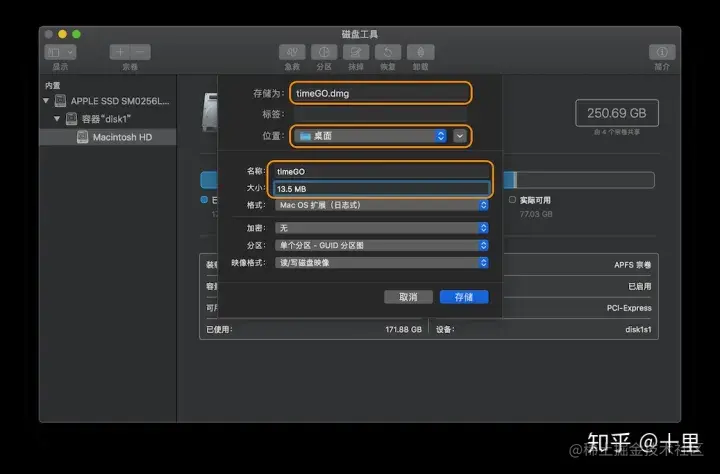
Task: Click the 存储为 filename field
Action: point(381,93)
